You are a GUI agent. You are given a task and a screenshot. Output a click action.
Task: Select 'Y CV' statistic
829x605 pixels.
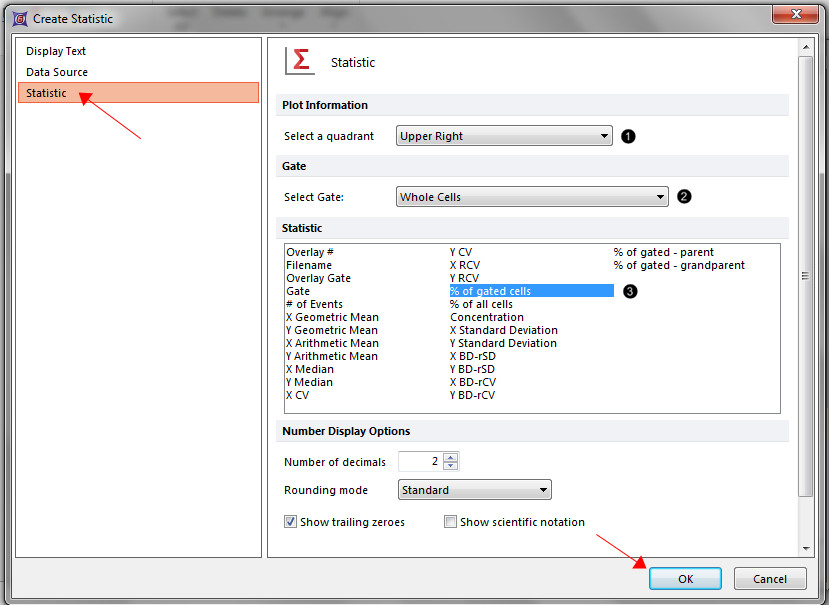coord(461,252)
